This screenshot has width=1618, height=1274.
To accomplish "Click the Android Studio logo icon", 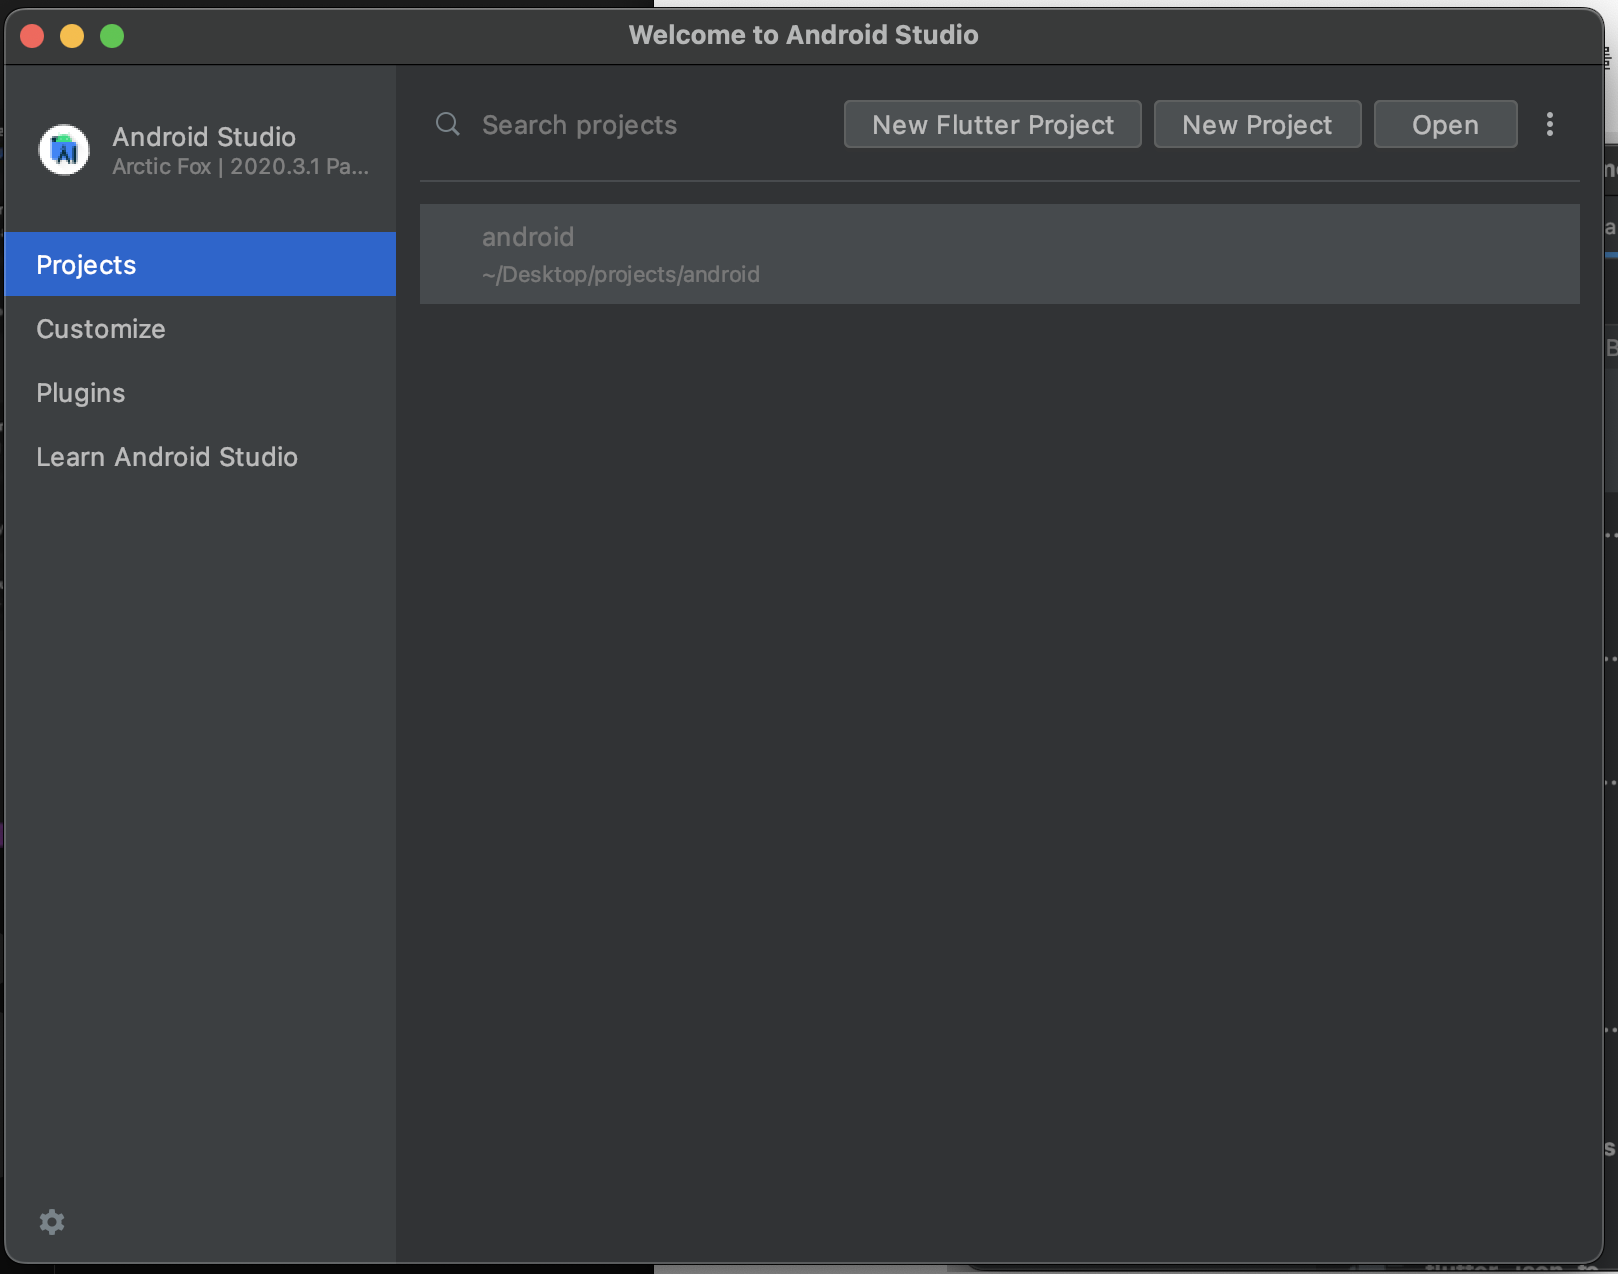I will point(64,150).
